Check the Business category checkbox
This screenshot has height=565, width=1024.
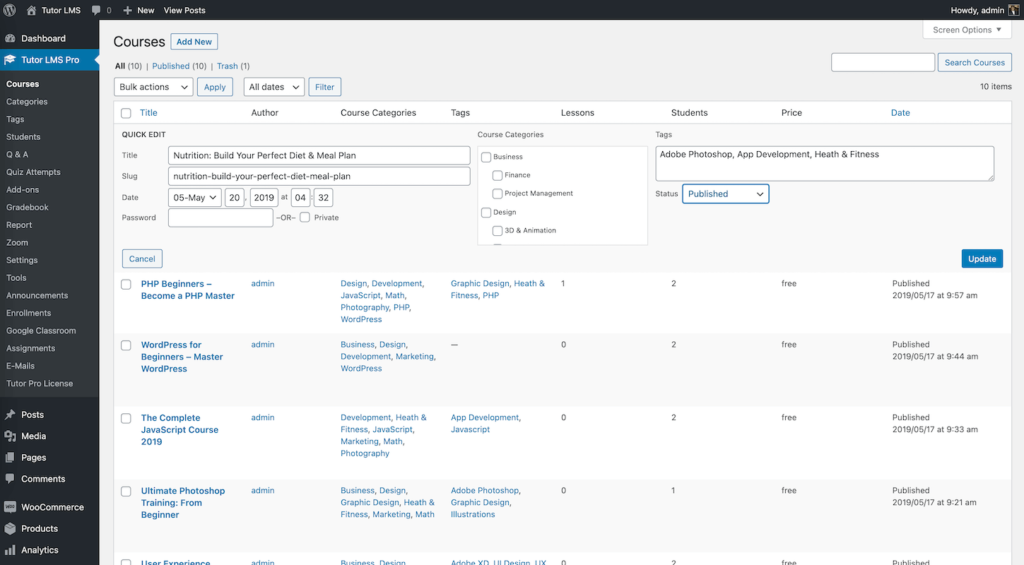pyautogui.click(x=486, y=157)
